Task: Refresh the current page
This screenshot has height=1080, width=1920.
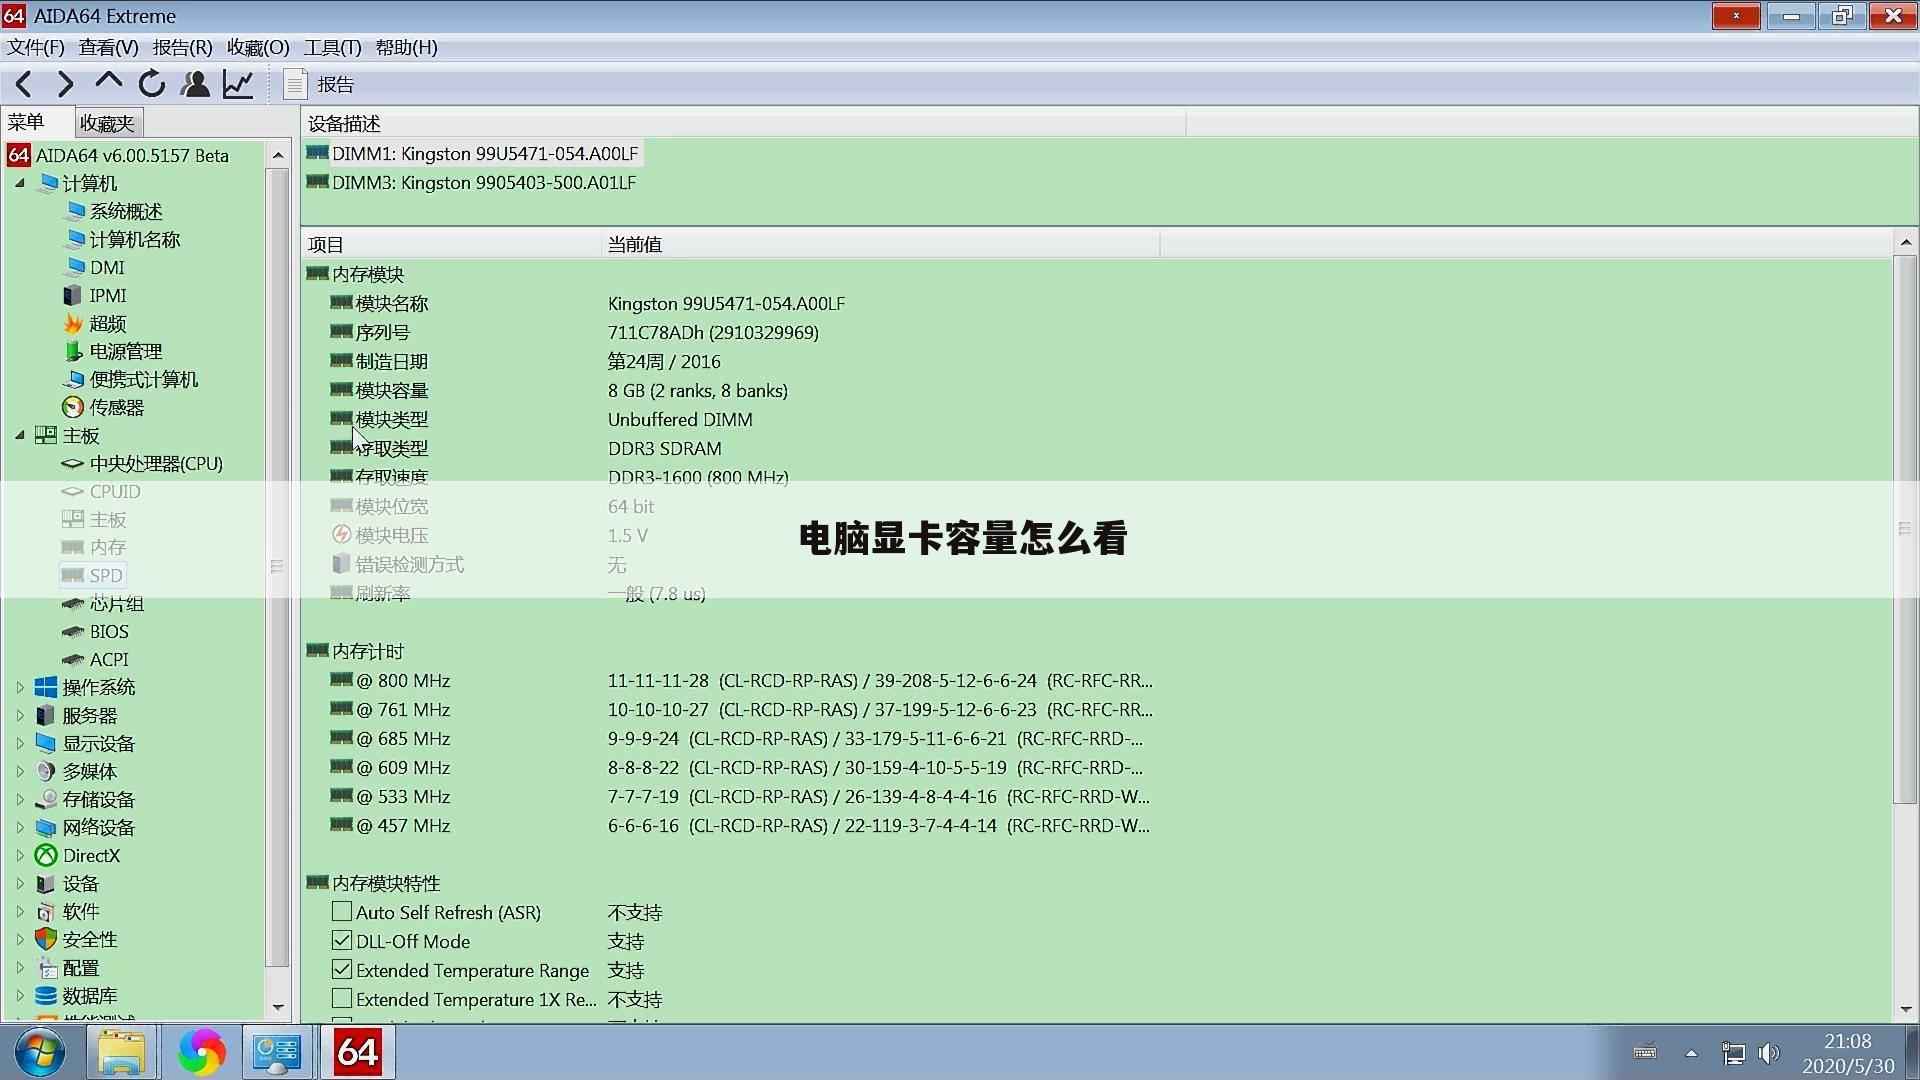Action: point(152,85)
